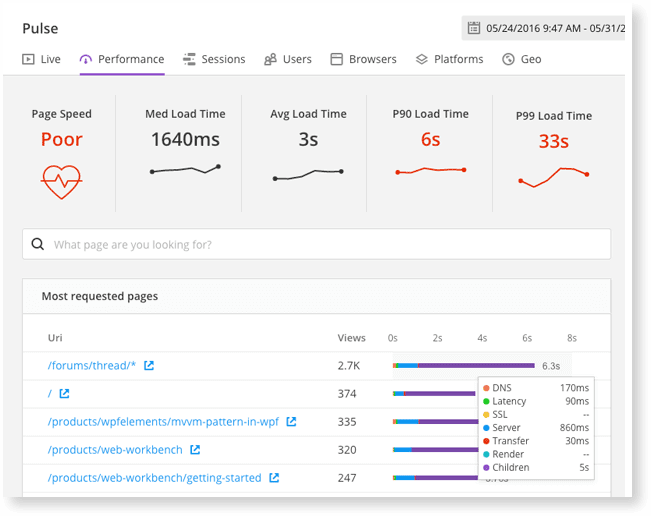Click the 2.7K views cell
The image size is (651, 516).
[x=349, y=366]
